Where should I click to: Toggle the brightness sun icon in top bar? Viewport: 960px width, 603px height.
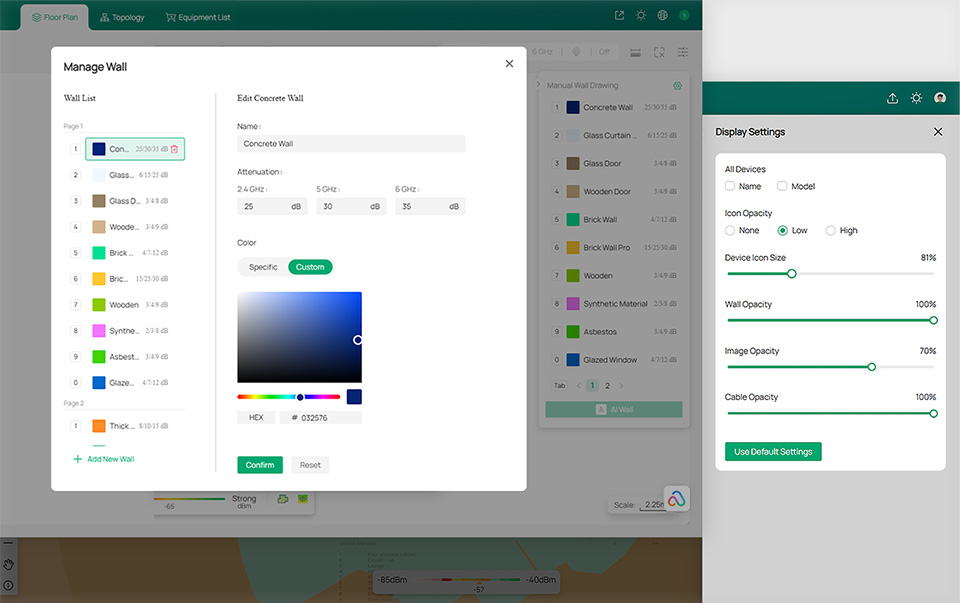(641, 15)
